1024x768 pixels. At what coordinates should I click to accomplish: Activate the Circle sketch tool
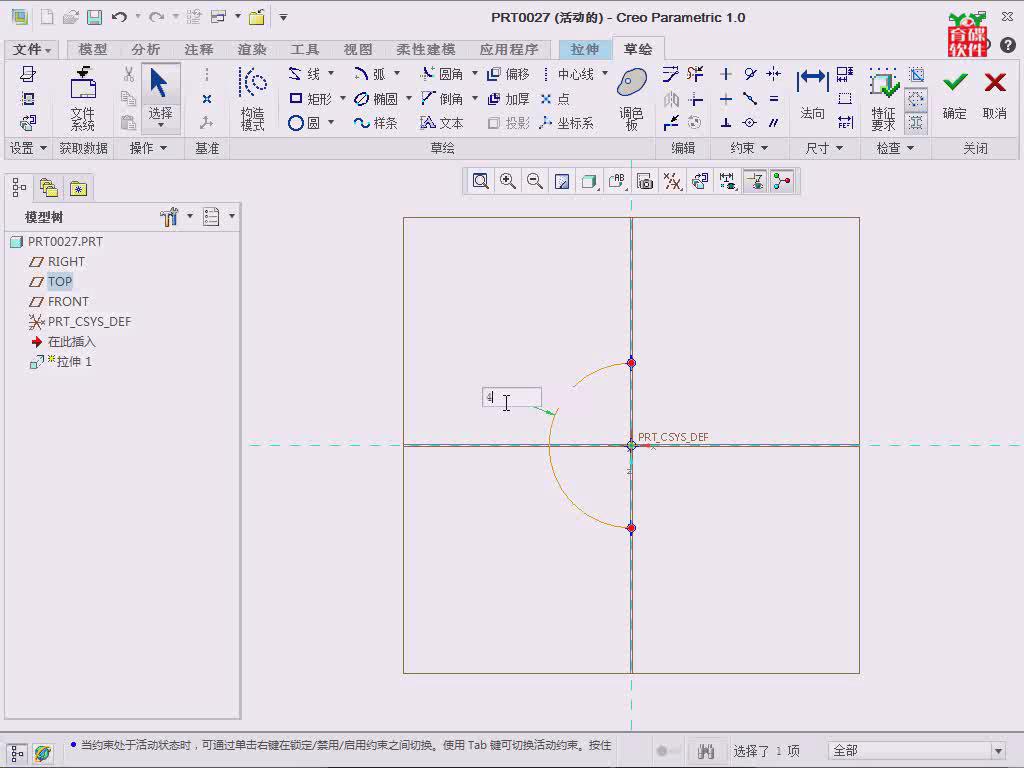(304, 123)
